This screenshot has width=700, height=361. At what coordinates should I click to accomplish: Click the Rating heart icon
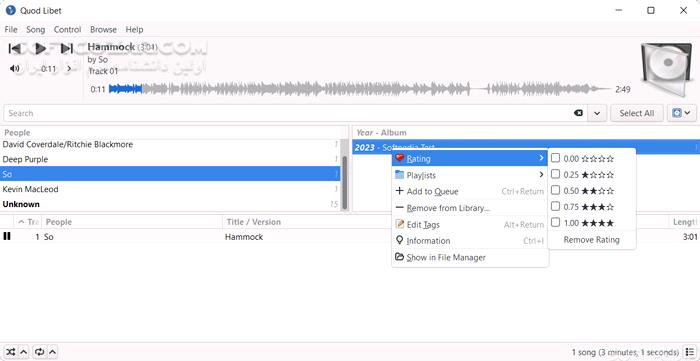pyautogui.click(x=400, y=158)
